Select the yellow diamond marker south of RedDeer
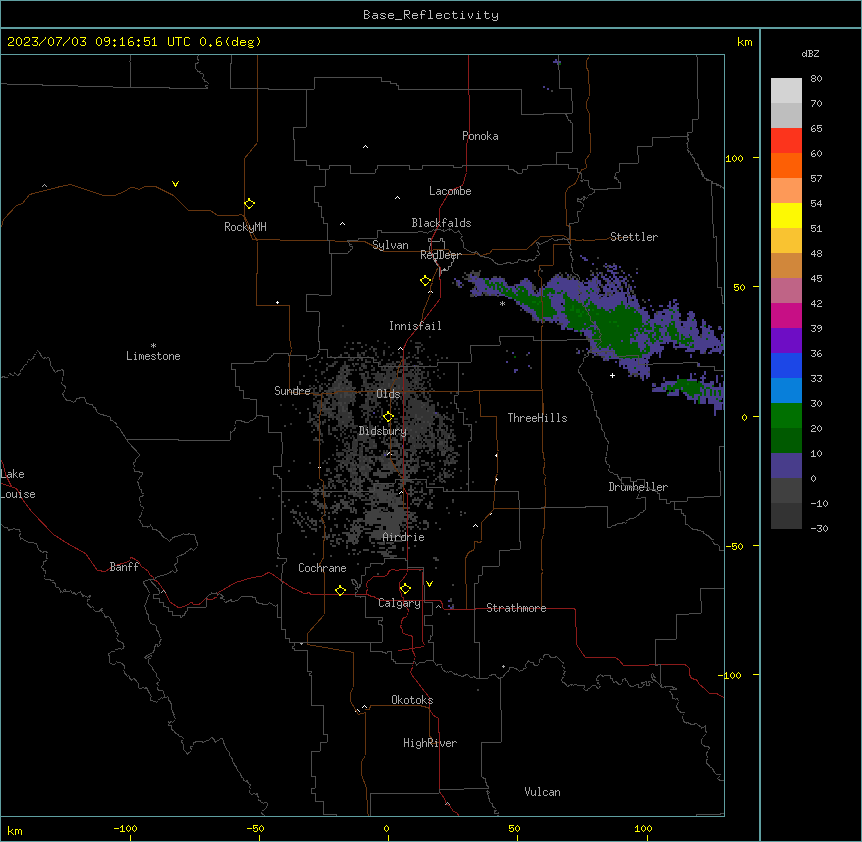Screen dimensions: 862x842 click(x=425, y=281)
